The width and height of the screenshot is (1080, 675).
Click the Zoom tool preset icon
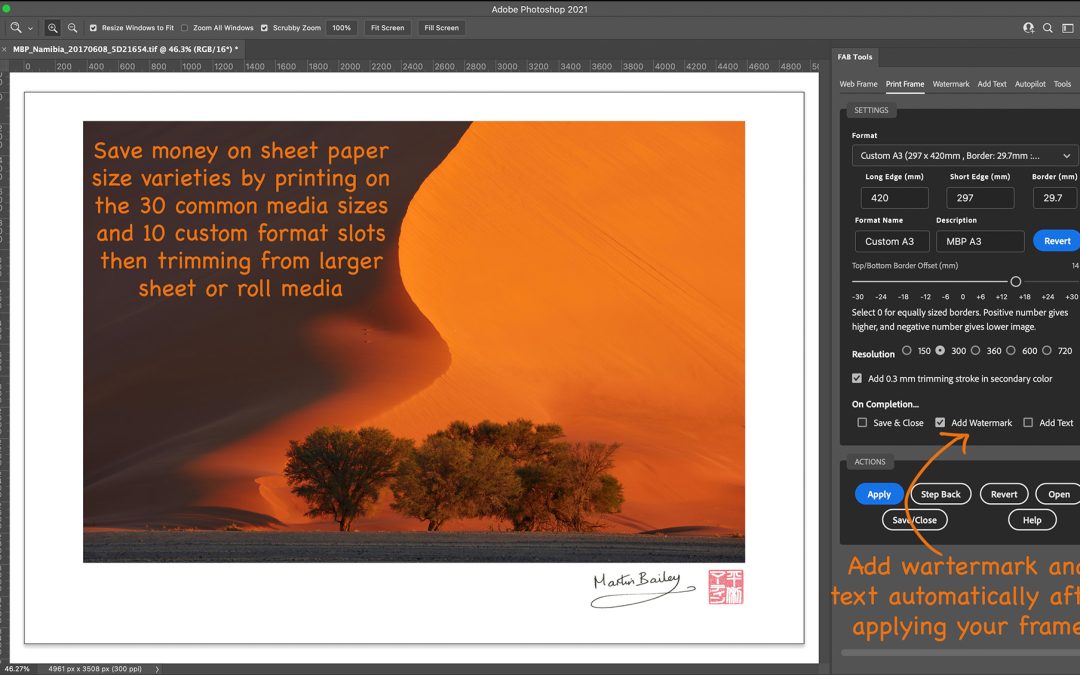(x=15, y=28)
